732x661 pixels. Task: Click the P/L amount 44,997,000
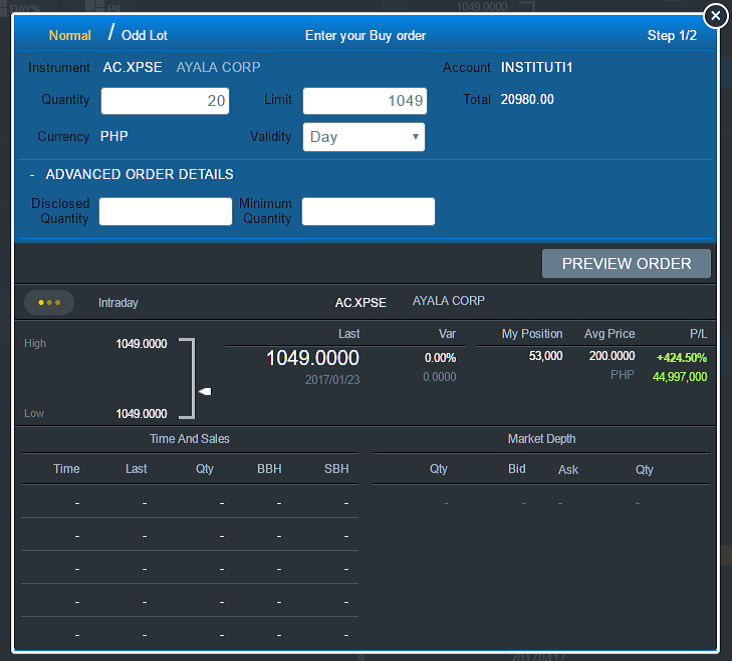[x=680, y=377]
